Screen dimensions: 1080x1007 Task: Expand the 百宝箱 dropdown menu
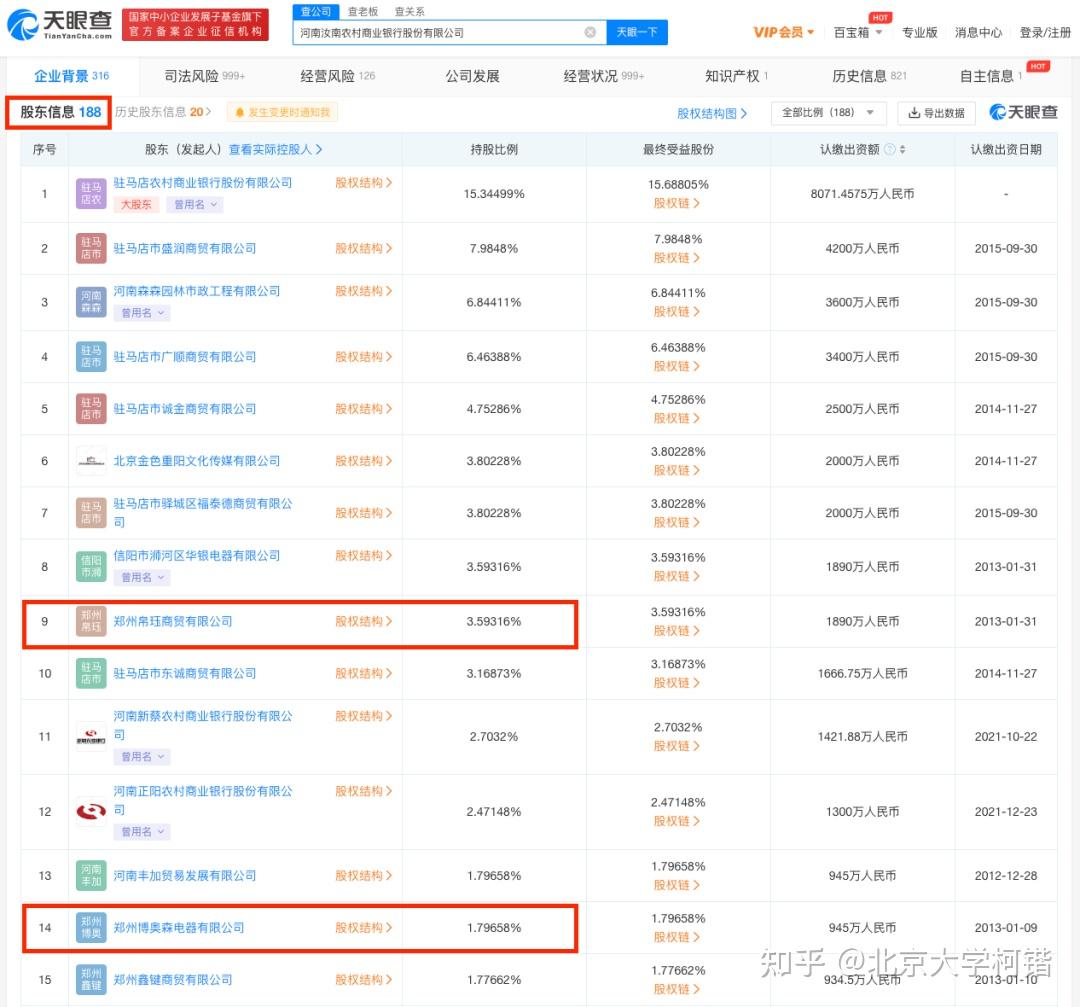click(x=879, y=32)
